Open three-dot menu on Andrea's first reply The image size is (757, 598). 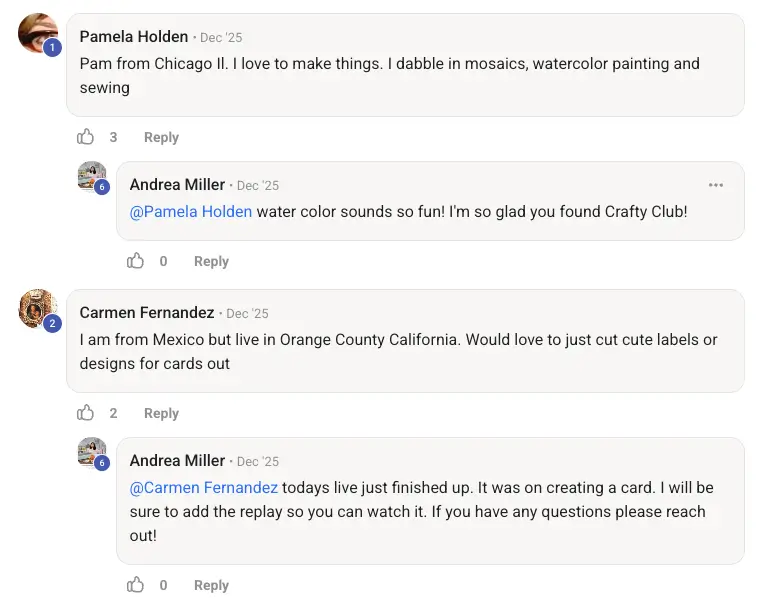point(716,185)
